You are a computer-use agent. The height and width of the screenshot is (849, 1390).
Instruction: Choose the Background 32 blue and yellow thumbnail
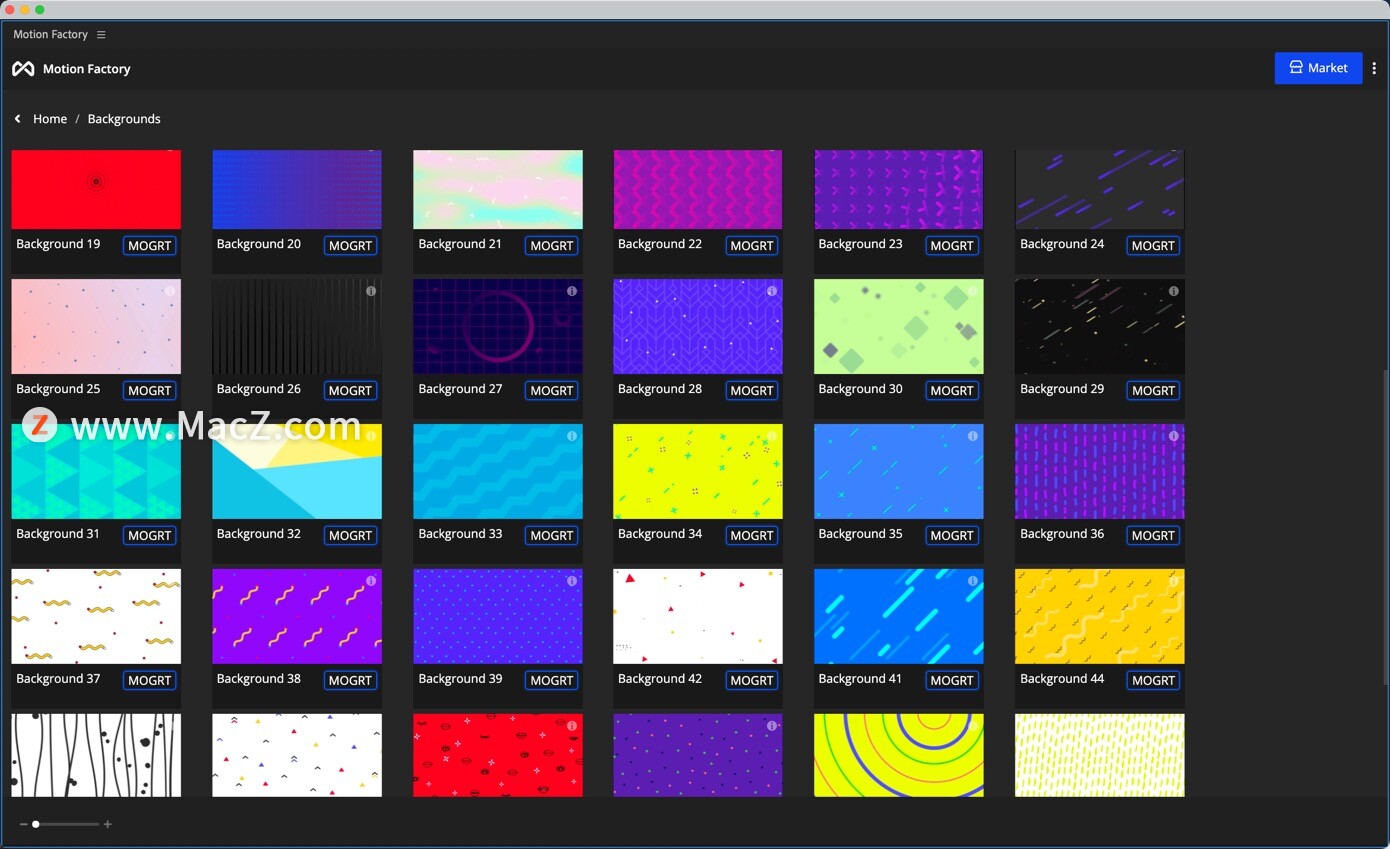click(297, 472)
